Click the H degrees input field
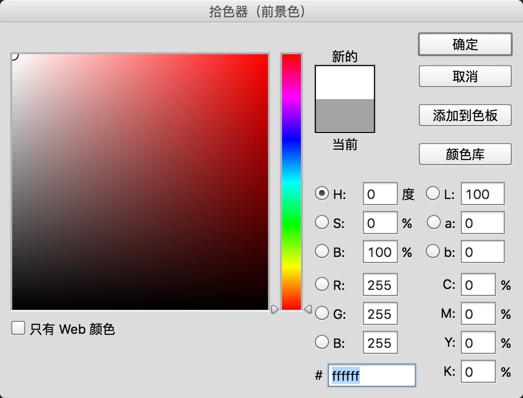This screenshot has width=523, height=398. pyautogui.click(x=380, y=193)
